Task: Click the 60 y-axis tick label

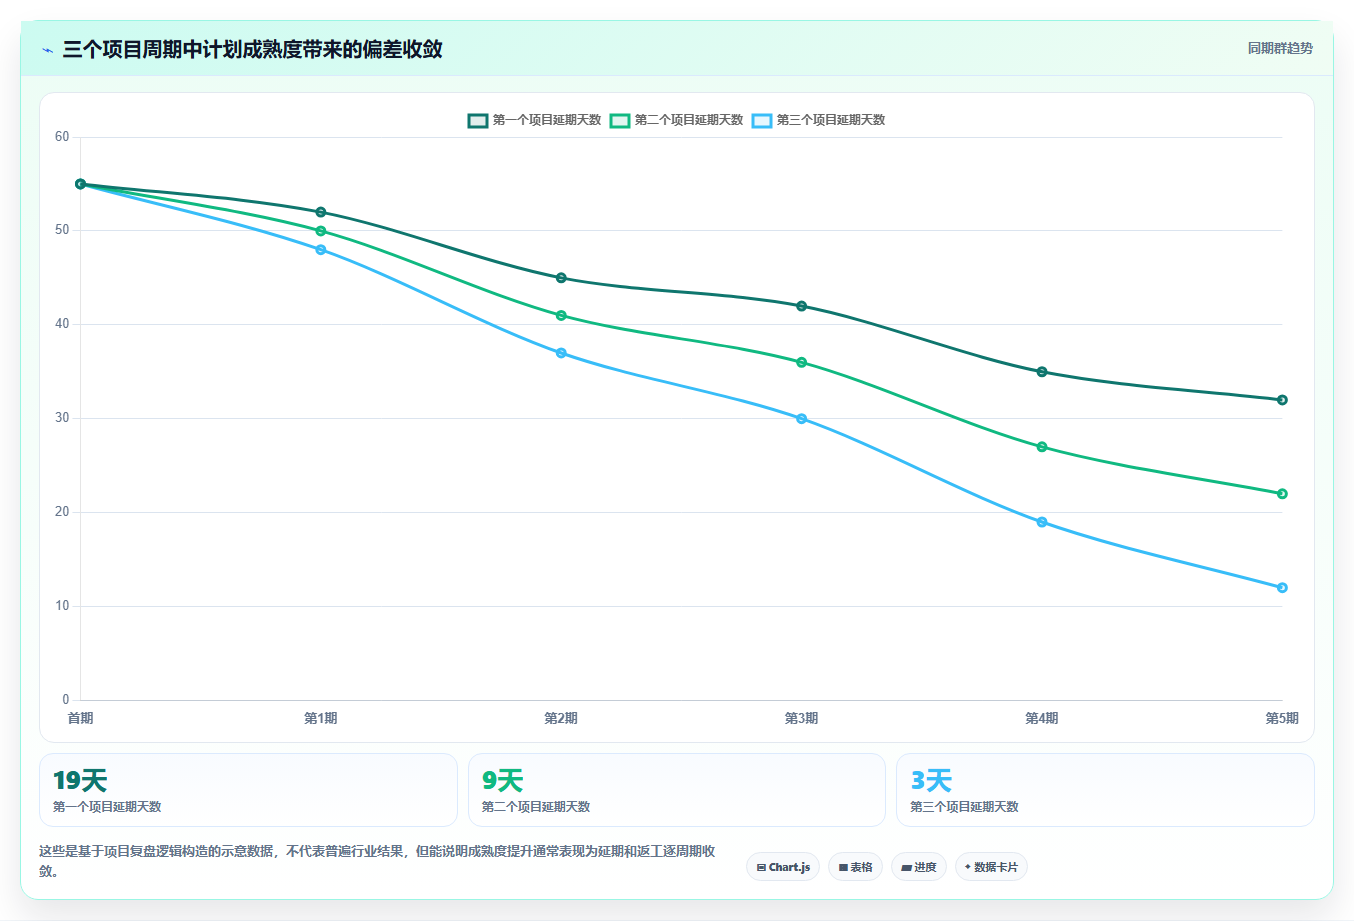Action: click(62, 137)
